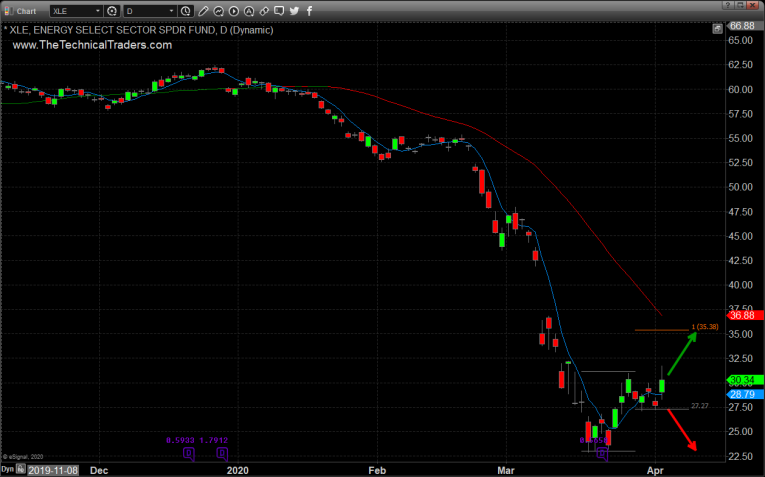Click the chain link icon in toolbar
This screenshot has width=765, height=477.
[x=261, y=11]
